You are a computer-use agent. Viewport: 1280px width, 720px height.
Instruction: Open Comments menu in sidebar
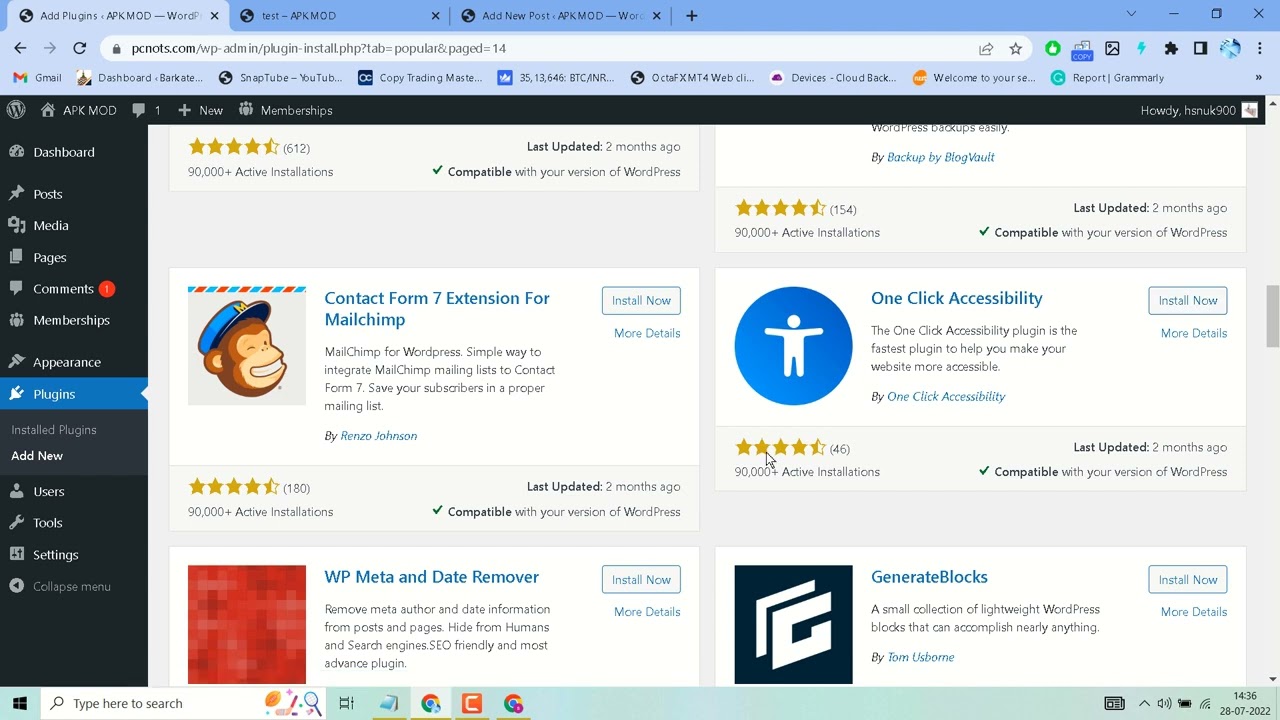[x=63, y=289]
